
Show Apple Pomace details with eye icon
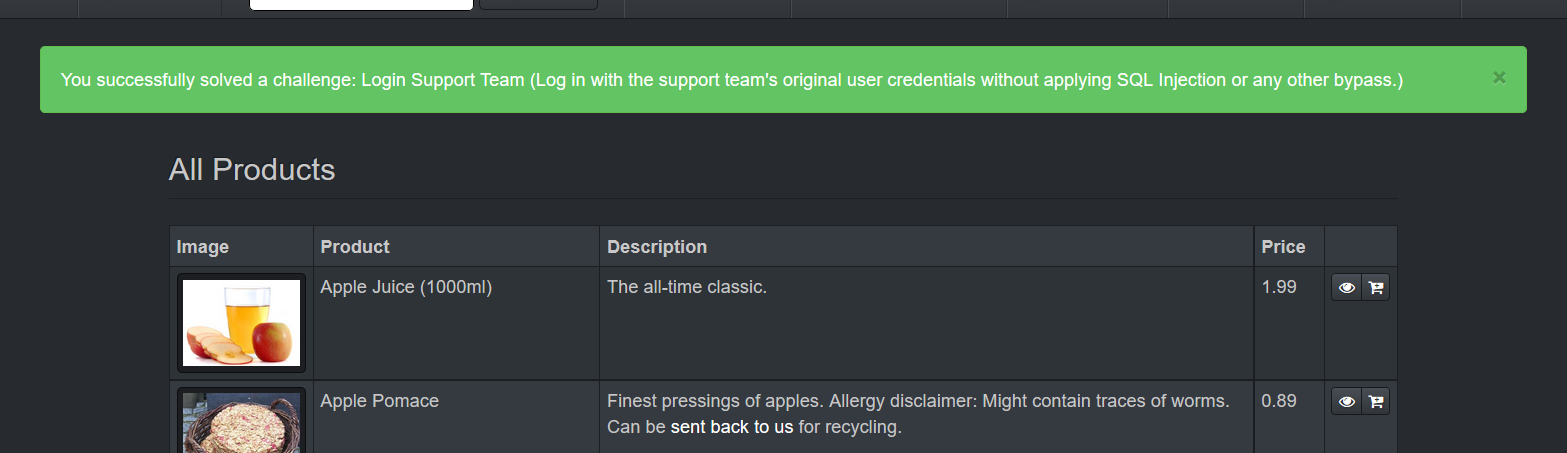1347,402
